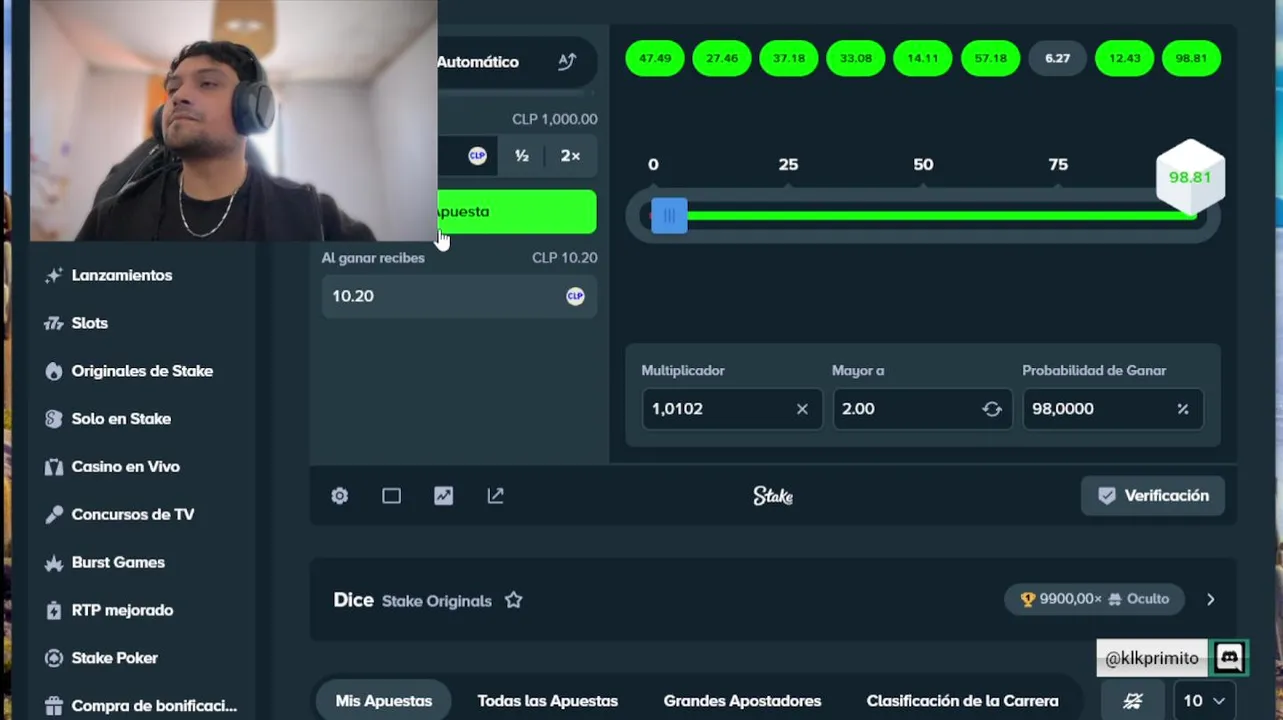
Task: Click the losing result pill 6.27
Action: [x=1057, y=58]
